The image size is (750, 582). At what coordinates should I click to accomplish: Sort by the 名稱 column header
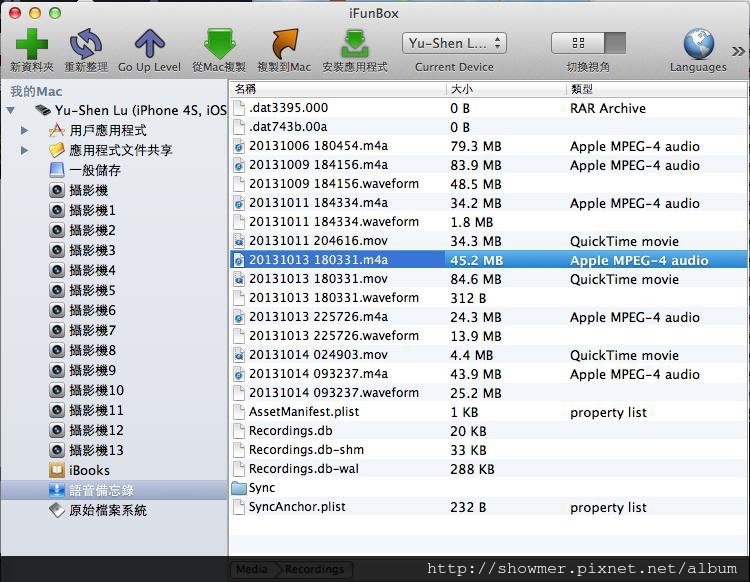click(x=338, y=89)
